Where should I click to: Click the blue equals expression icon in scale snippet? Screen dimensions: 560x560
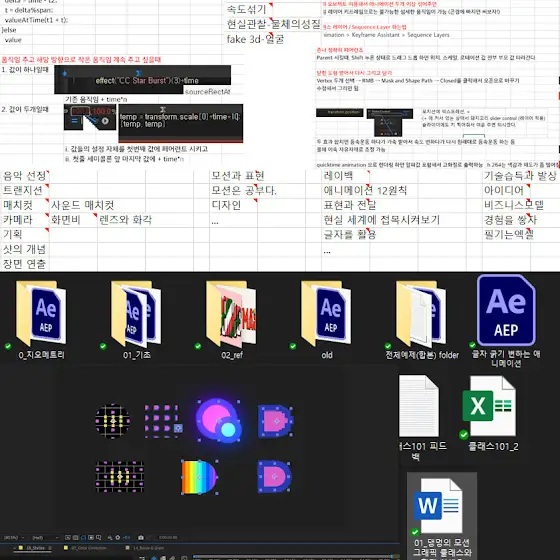[x=74, y=121]
